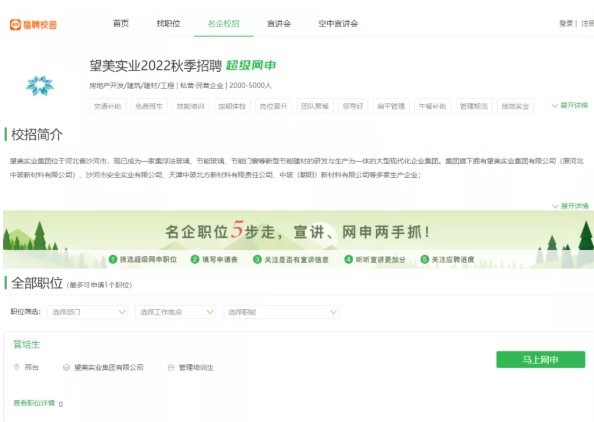The width and height of the screenshot is (594, 422).
Task: Click the 团队聚餐 tag
Action: [315, 106]
